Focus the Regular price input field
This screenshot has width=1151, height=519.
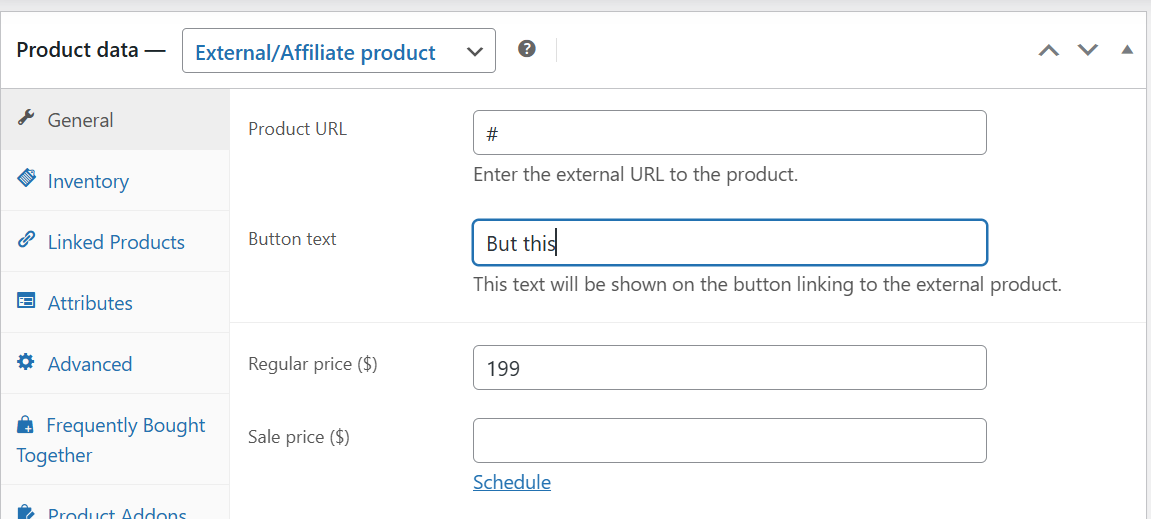730,368
